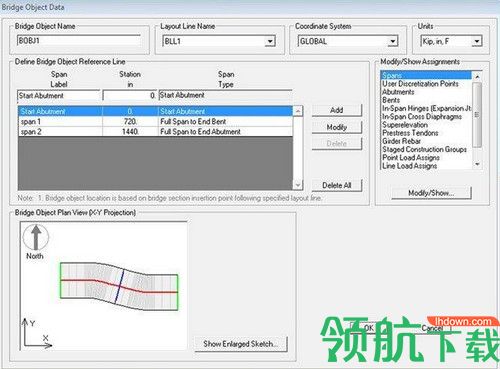Click Show Enlarged Sketch button
Screen dimensions: 500x369
[x=240, y=344]
